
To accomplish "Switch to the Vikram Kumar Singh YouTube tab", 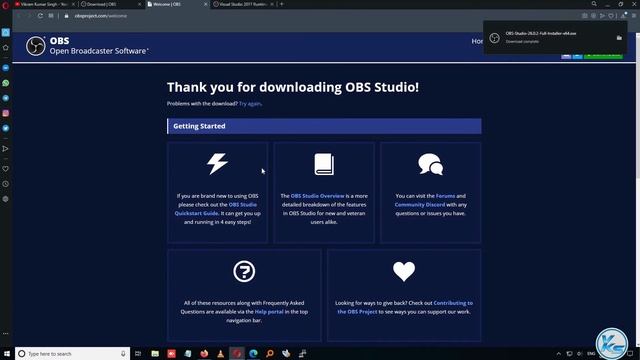I will 44,4.
